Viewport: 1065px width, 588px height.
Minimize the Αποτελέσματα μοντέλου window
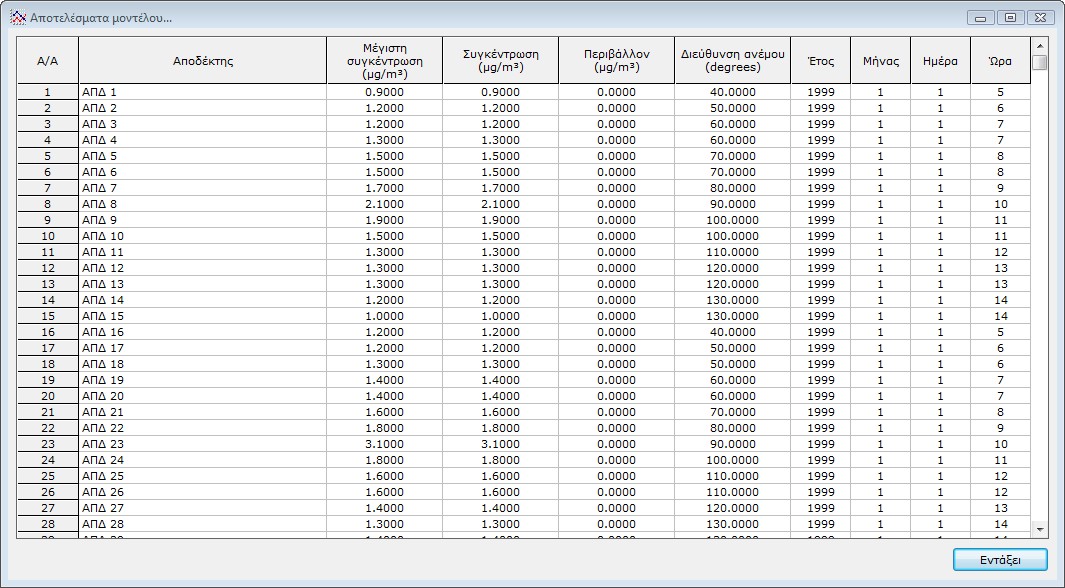point(981,18)
